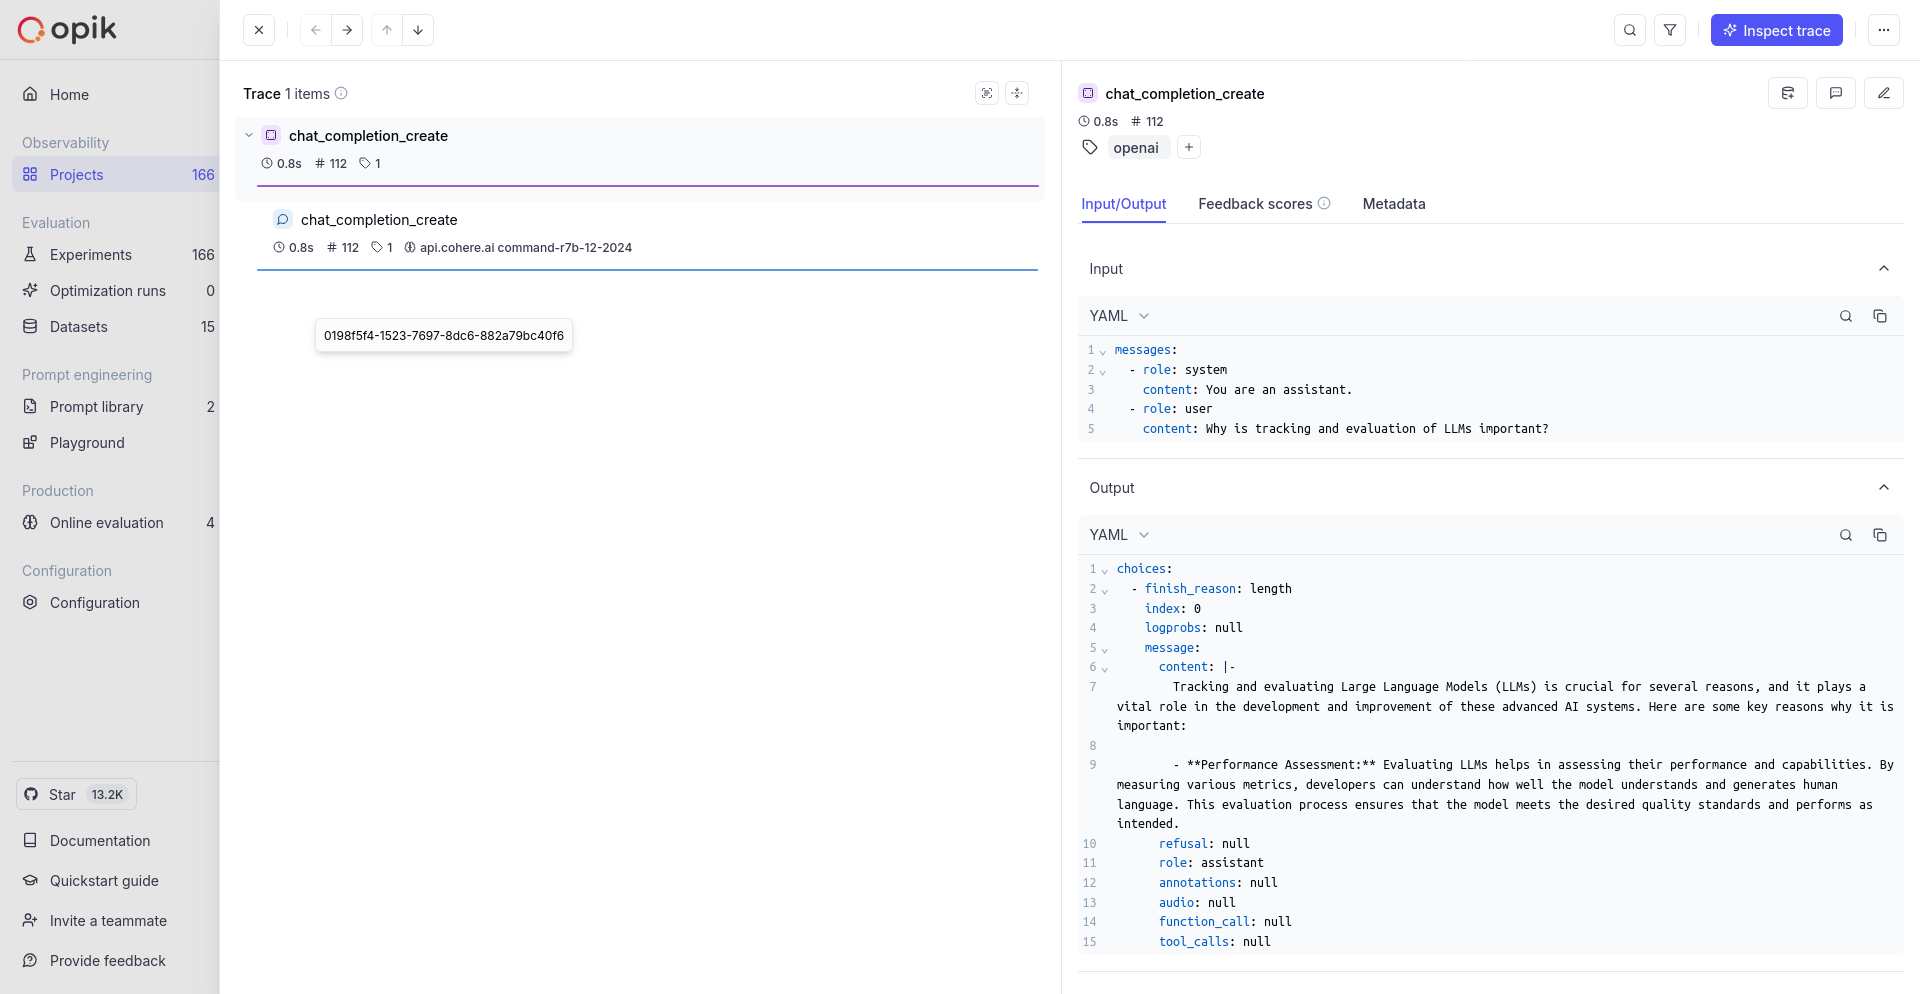The image size is (1920, 994).
Task: Open the Documentation link in sidebar
Action: pos(100,841)
